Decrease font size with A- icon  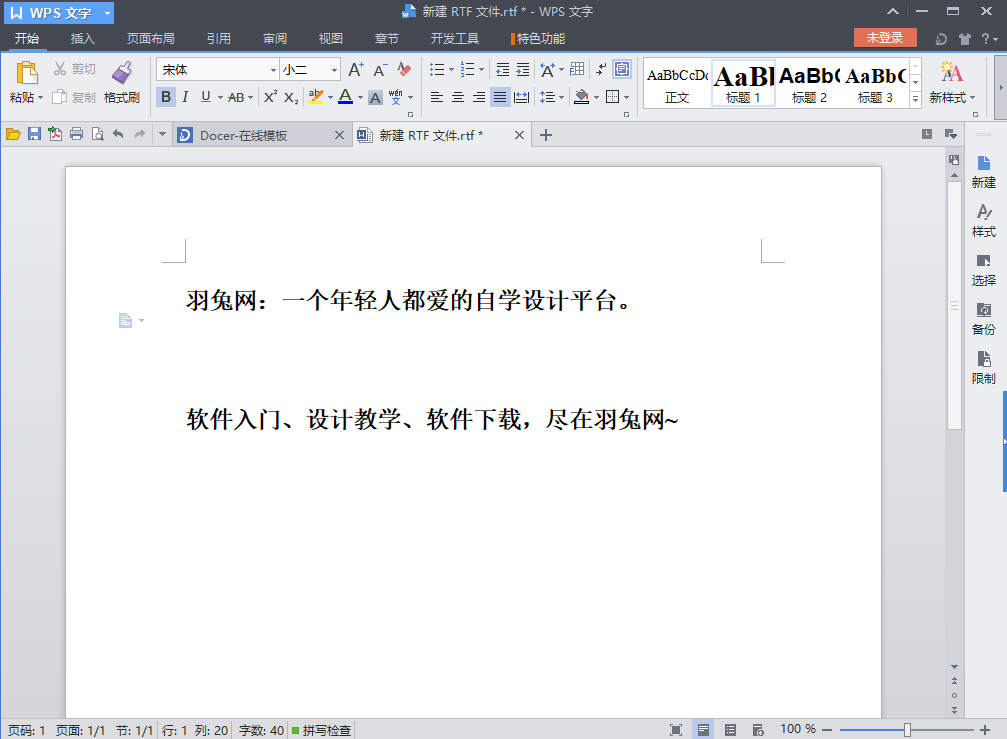(x=380, y=69)
